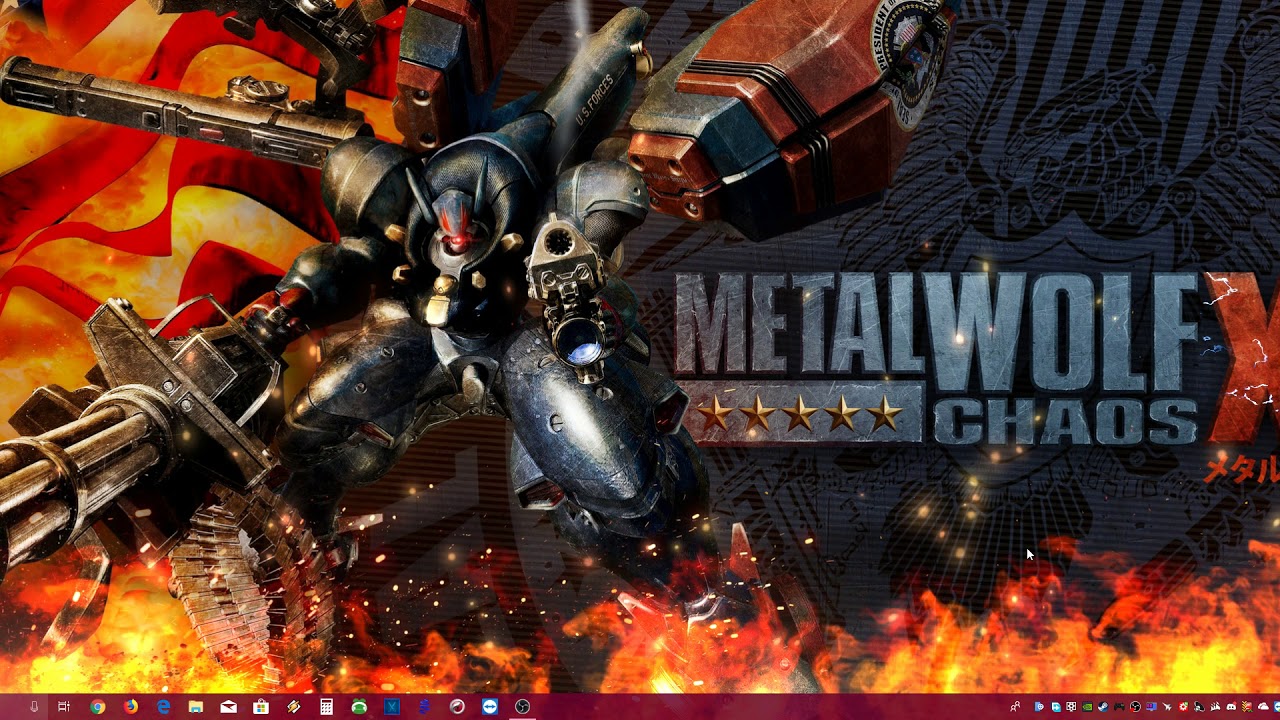Open Calculator from taskbar
Image resolution: width=1280 pixels, height=720 pixels.
coord(326,707)
